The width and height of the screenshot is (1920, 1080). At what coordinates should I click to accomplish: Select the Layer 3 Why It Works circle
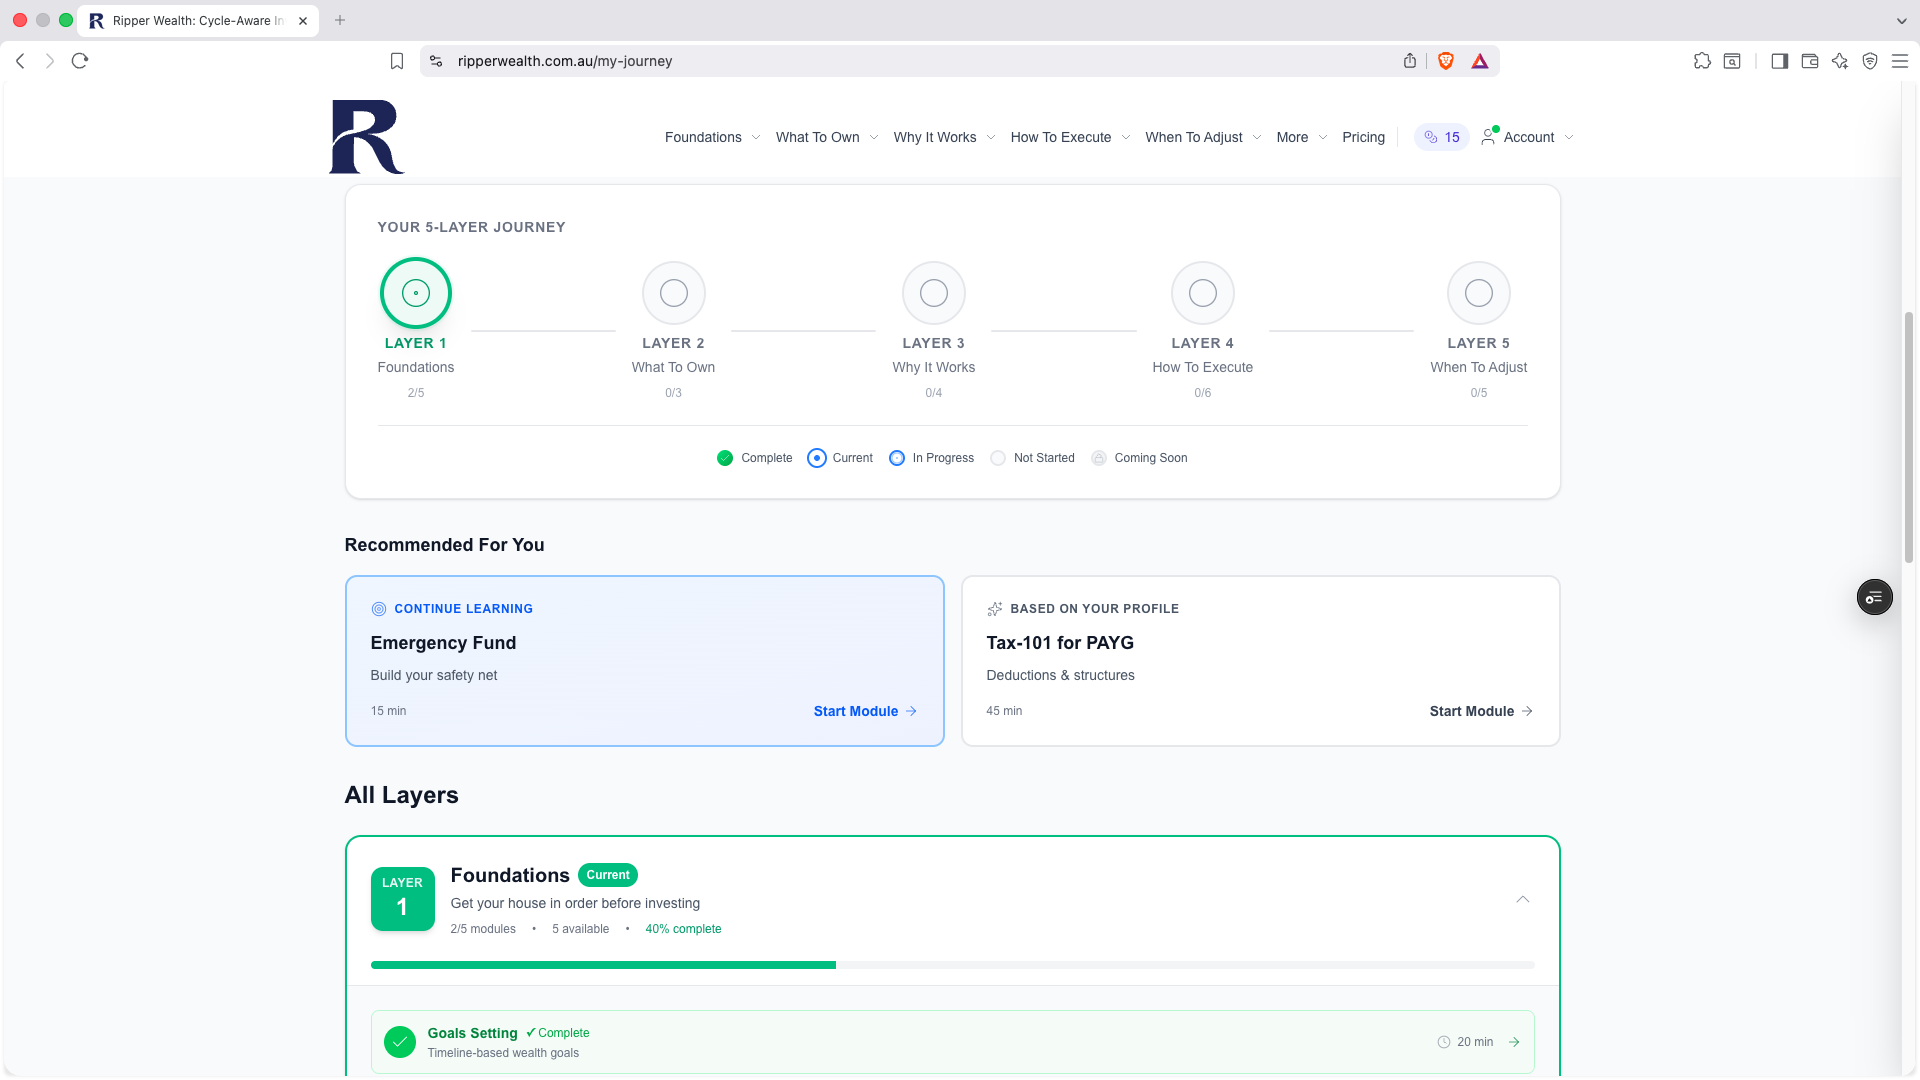point(934,293)
